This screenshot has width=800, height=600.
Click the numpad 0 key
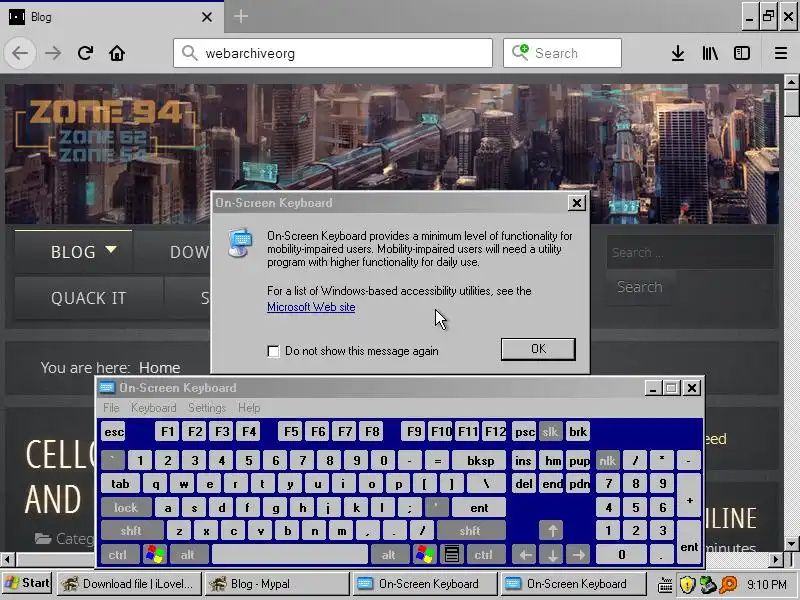point(621,554)
